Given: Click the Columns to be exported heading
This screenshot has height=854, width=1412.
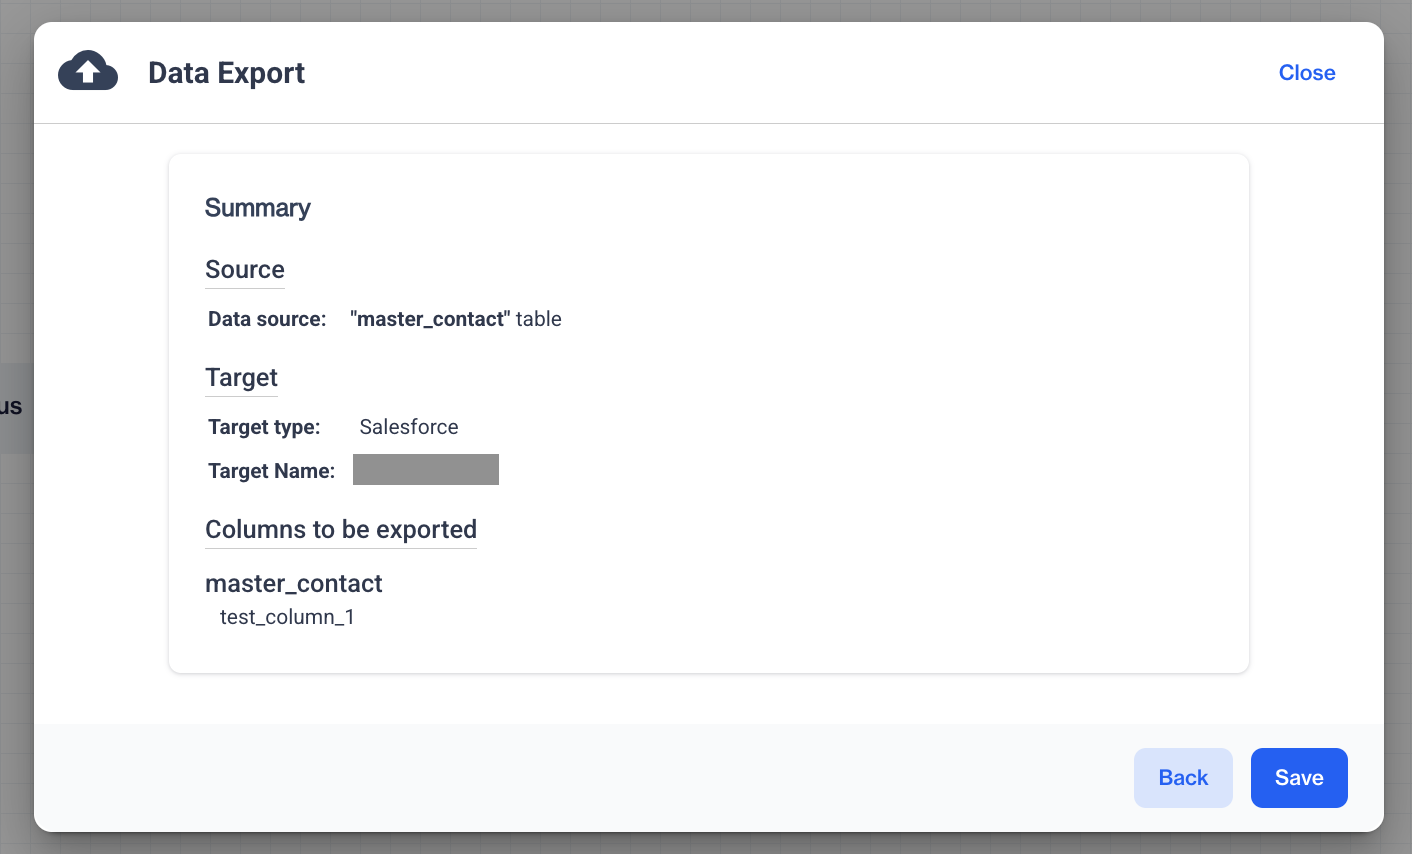Looking at the screenshot, I should [x=341, y=530].
